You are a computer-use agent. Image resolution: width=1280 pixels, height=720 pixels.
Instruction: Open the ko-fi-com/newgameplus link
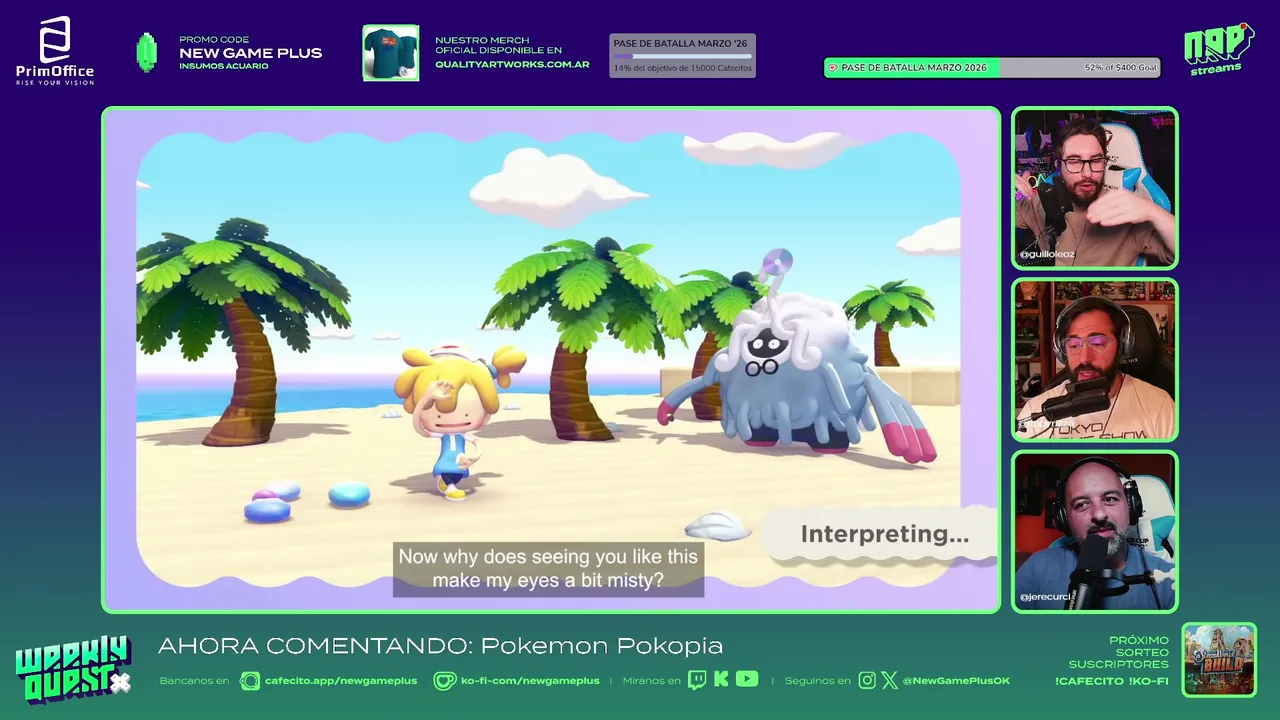530,681
